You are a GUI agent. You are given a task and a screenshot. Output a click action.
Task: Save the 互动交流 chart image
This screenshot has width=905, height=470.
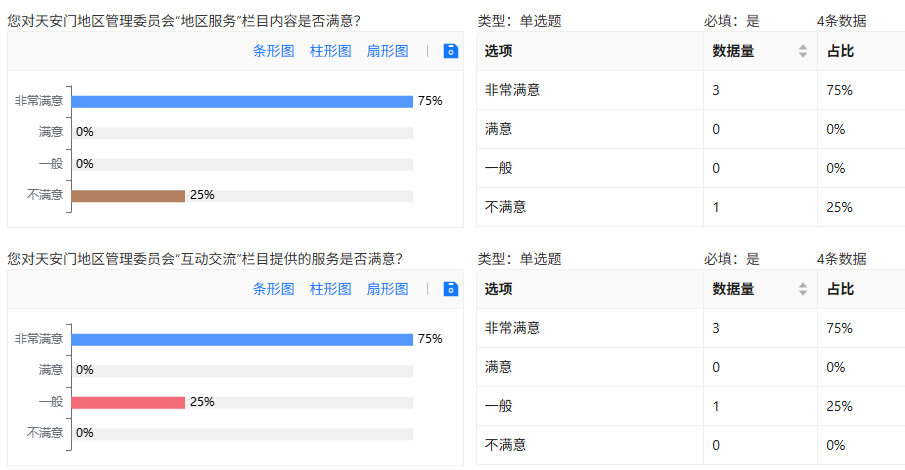pyautogui.click(x=451, y=289)
